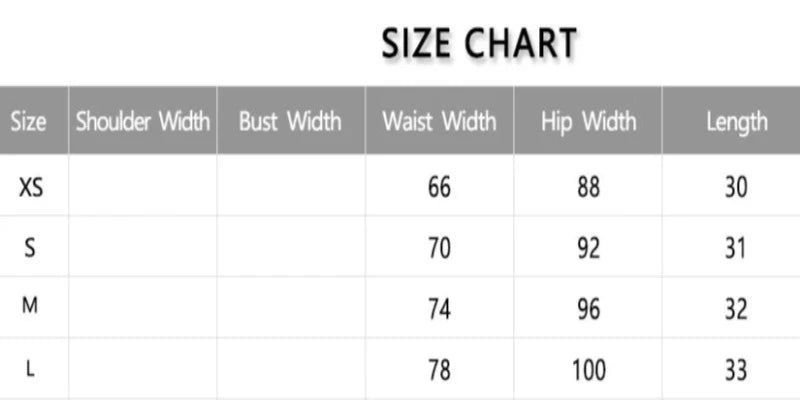
Task: Click hip width value 96
Action: click(589, 309)
